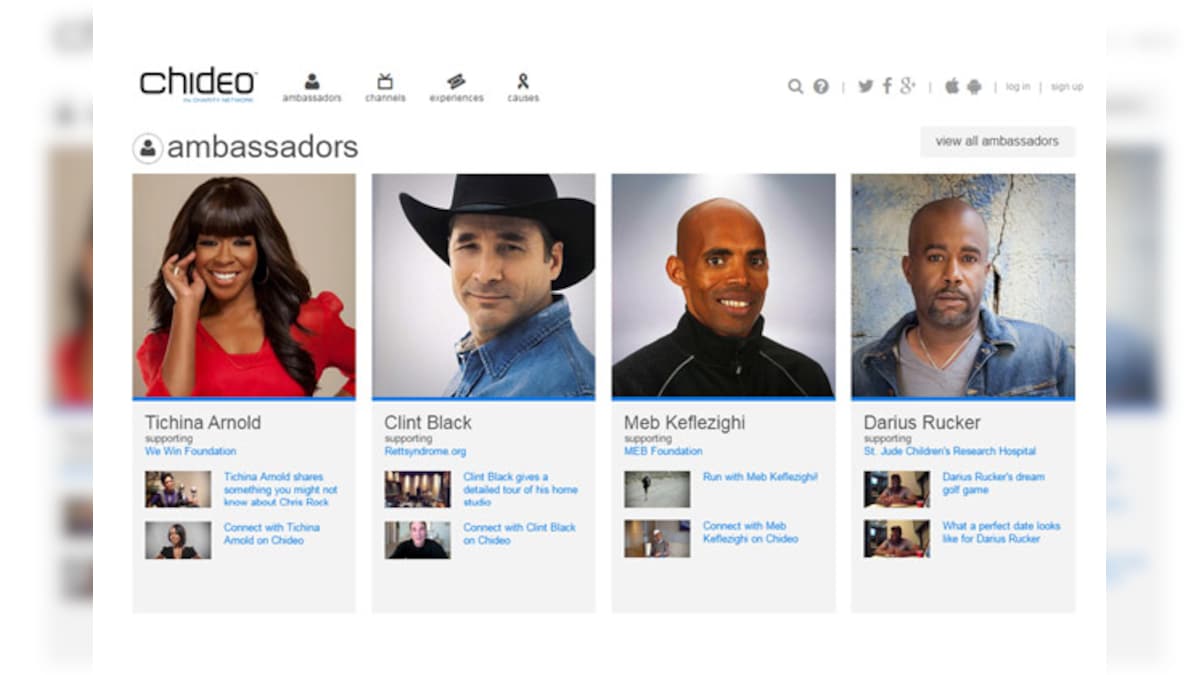Click the Android app icon

click(974, 86)
